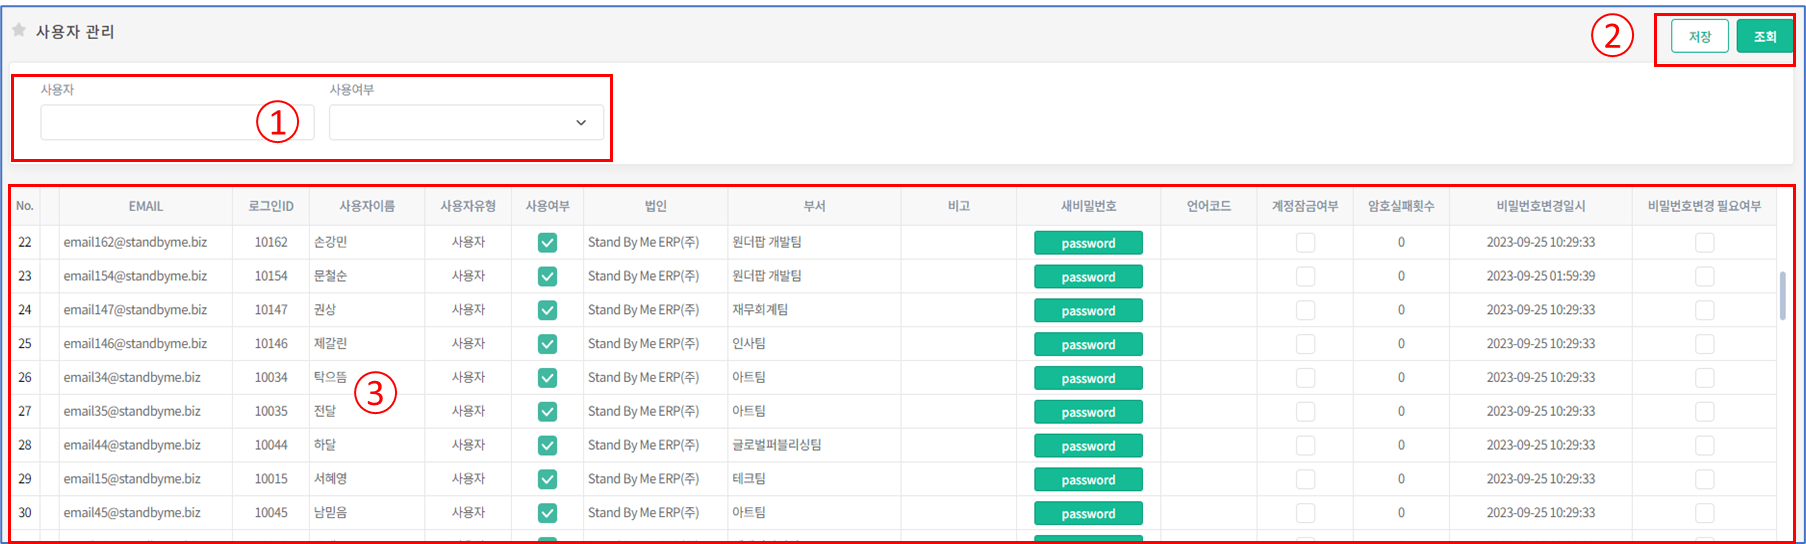Click the 조회 search button
The image size is (1806, 544).
[x=1765, y=37]
